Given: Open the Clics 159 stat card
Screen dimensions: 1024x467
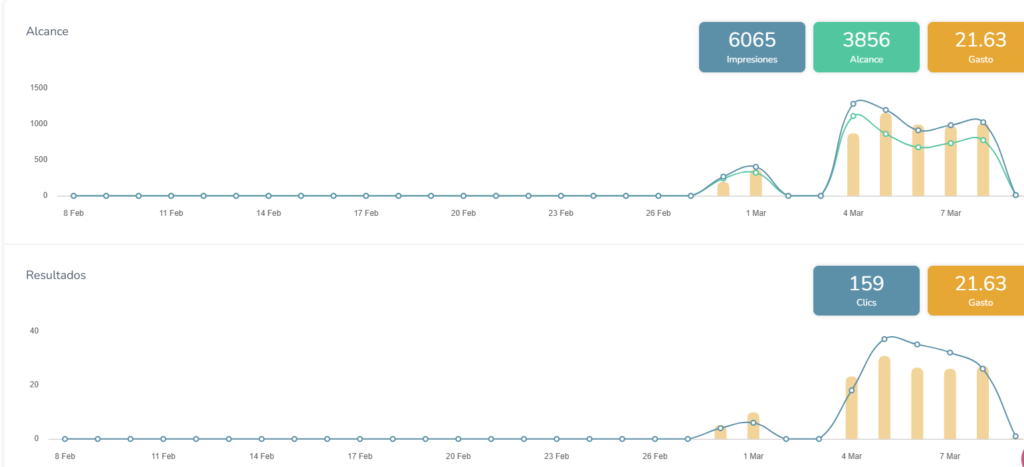Looking at the screenshot, I should (866, 291).
